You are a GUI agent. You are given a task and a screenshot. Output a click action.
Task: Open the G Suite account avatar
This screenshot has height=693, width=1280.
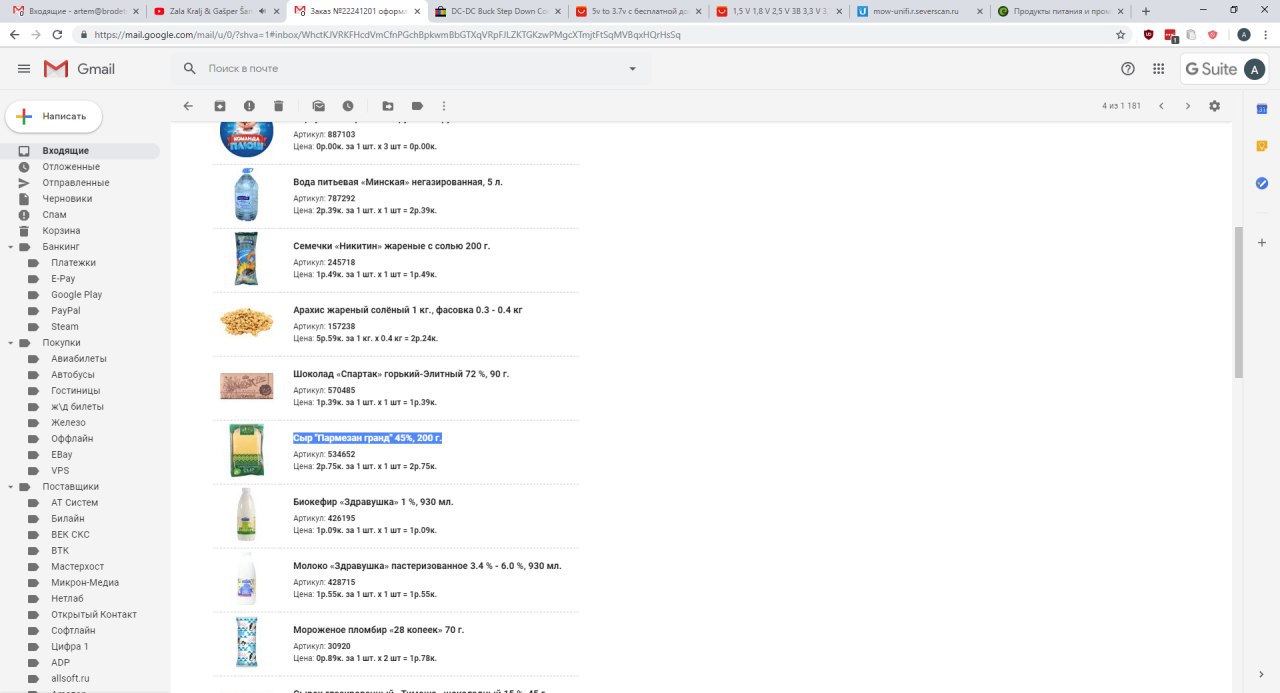(x=1254, y=69)
